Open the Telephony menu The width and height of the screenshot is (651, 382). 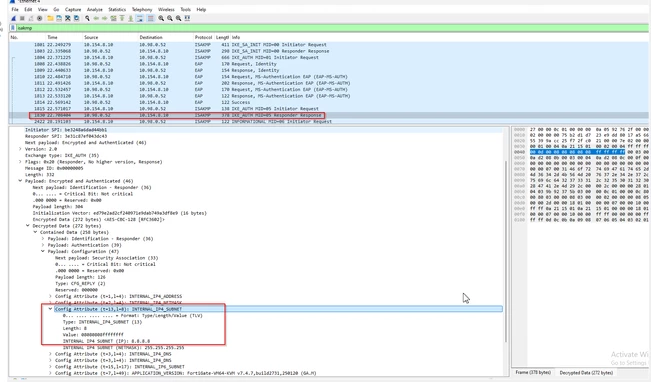142,9
